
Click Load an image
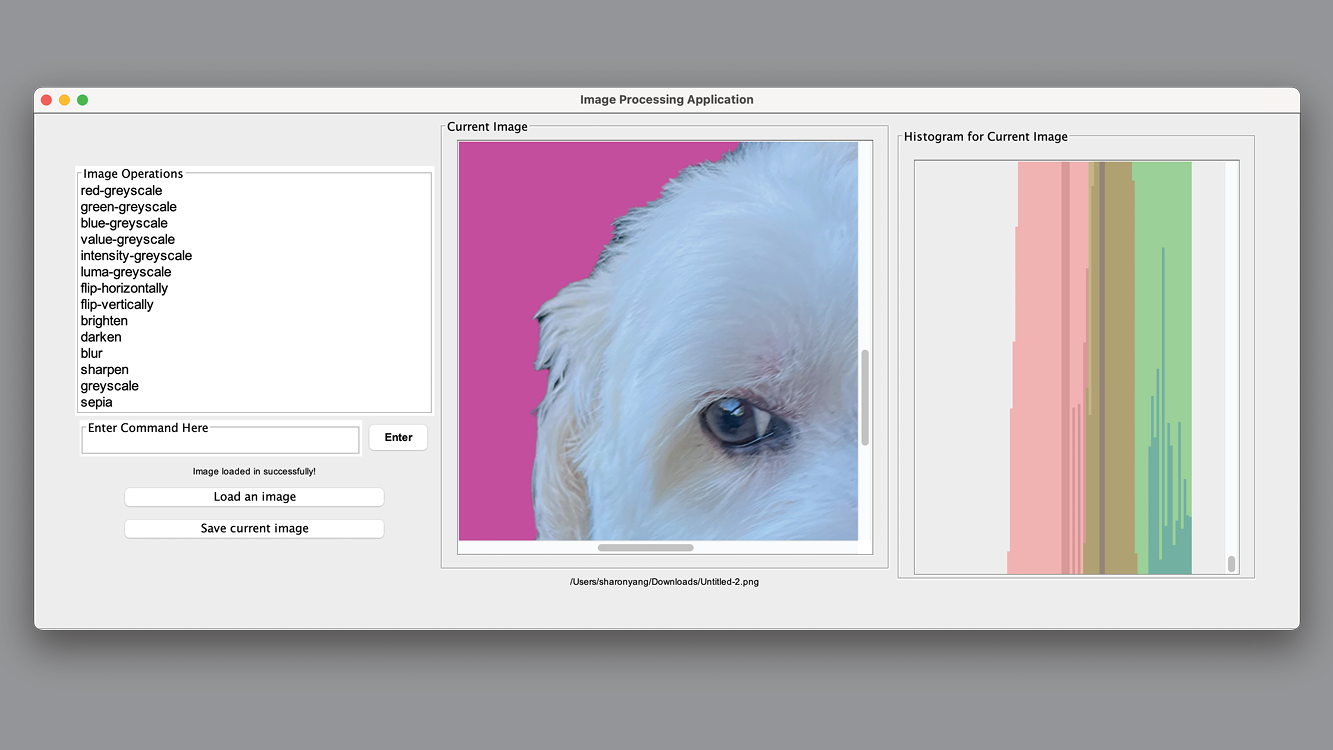coord(254,496)
